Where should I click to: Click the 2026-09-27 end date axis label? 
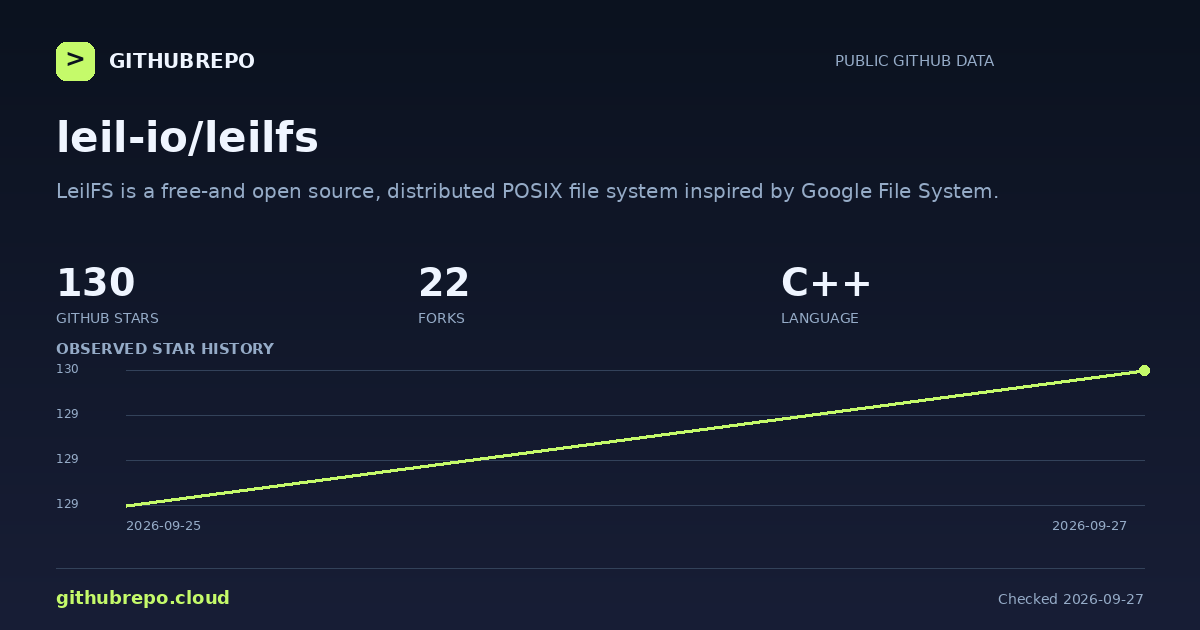pyautogui.click(x=1089, y=525)
